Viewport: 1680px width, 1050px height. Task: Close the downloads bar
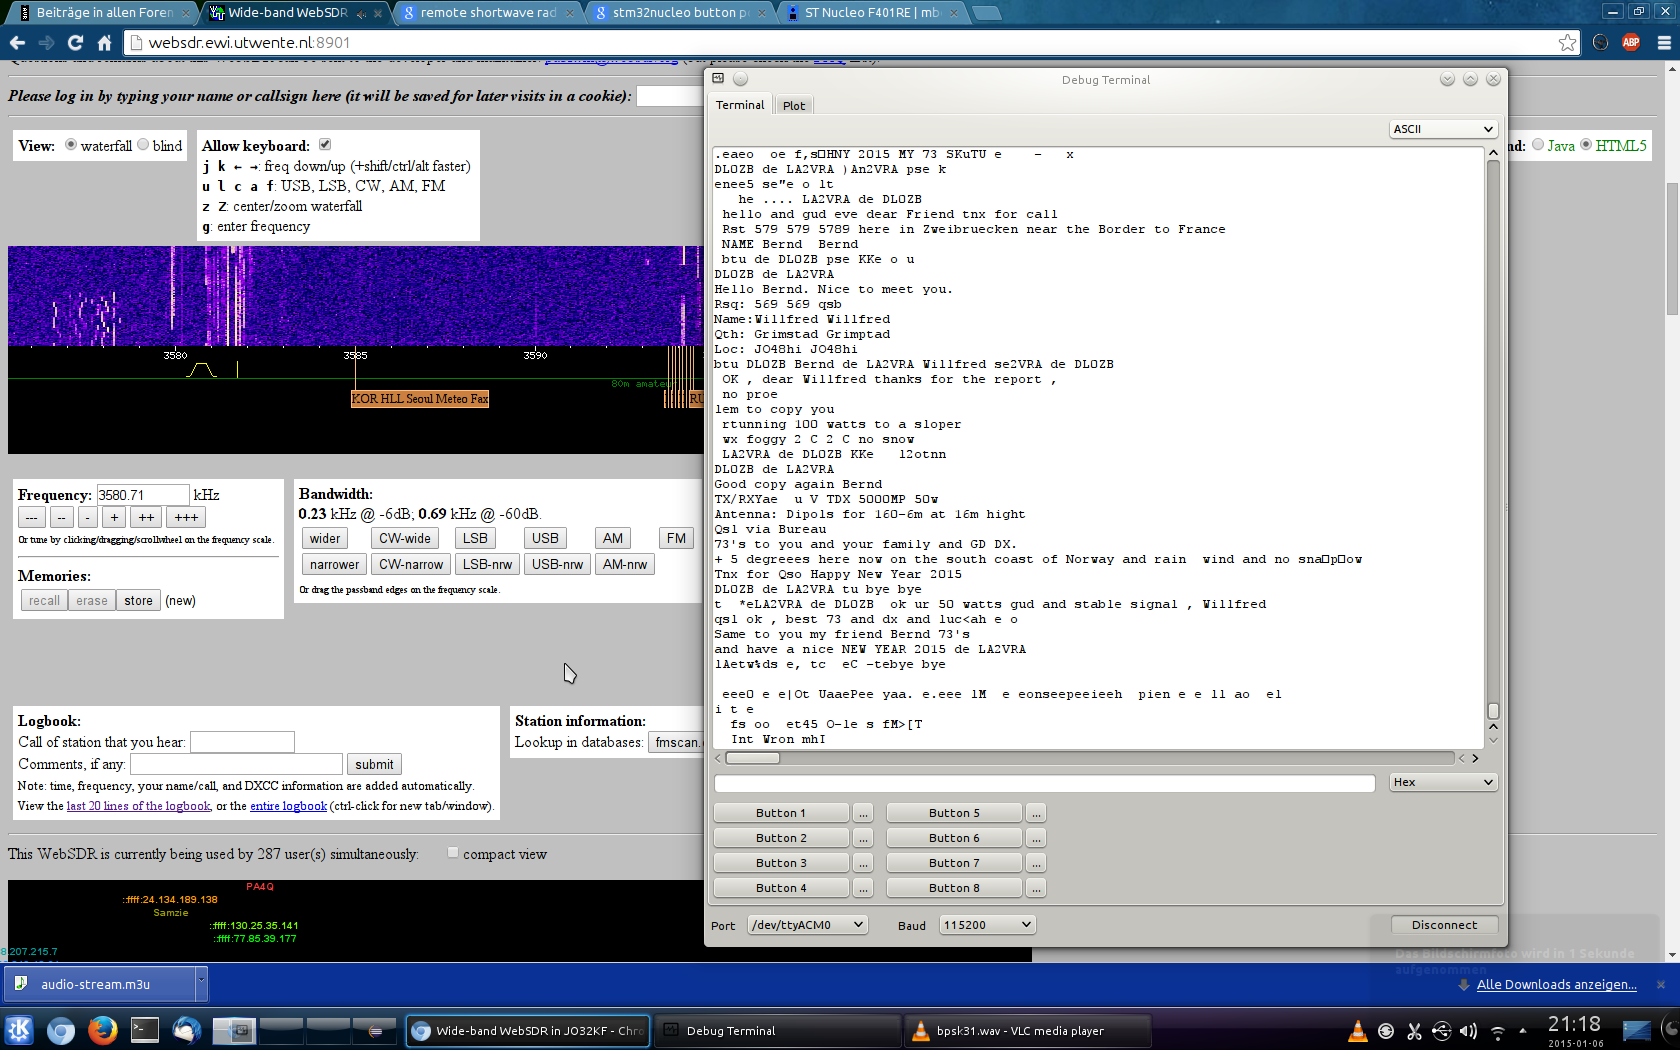point(1661,984)
